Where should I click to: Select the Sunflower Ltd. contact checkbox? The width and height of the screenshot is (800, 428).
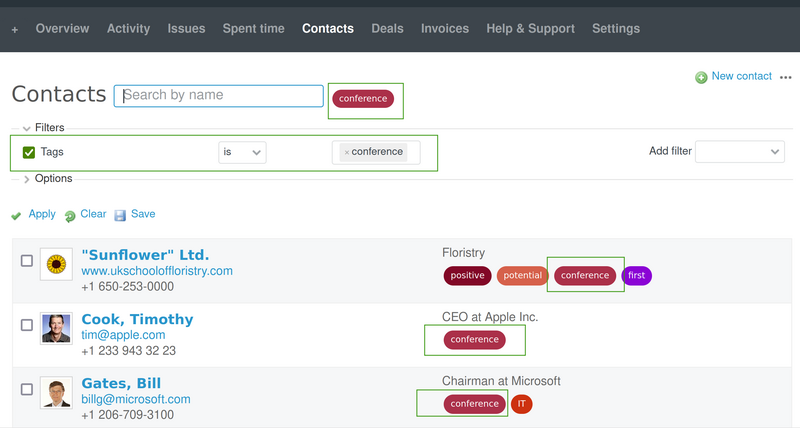[27, 261]
